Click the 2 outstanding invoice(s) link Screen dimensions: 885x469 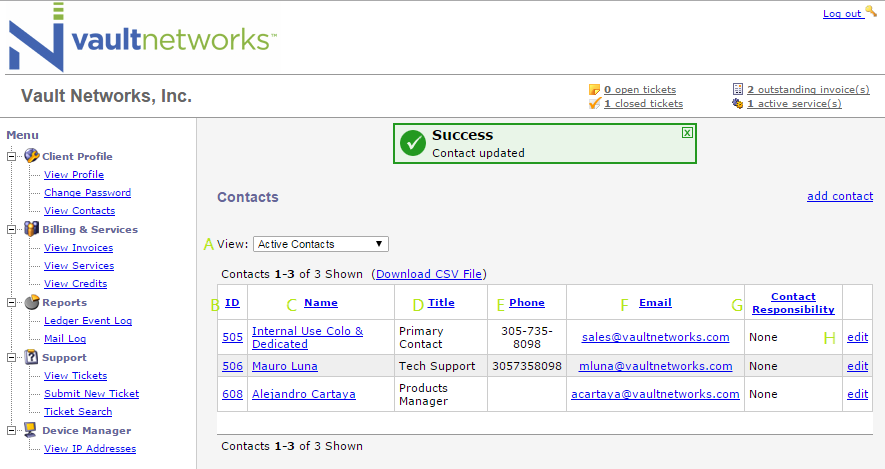click(x=808, y=89)
